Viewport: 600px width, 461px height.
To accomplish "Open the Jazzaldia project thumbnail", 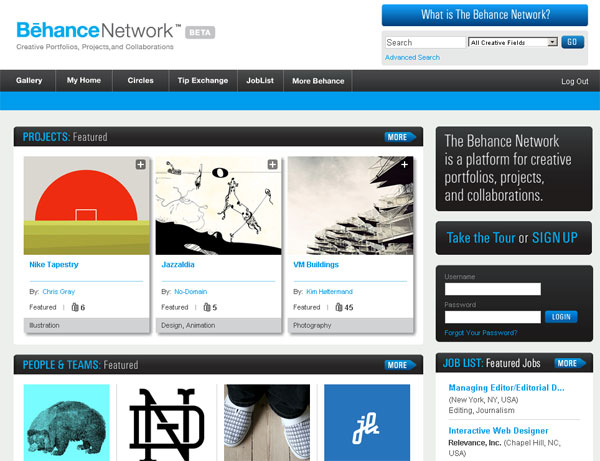I will pyautogui.click(x=218, y=205).
